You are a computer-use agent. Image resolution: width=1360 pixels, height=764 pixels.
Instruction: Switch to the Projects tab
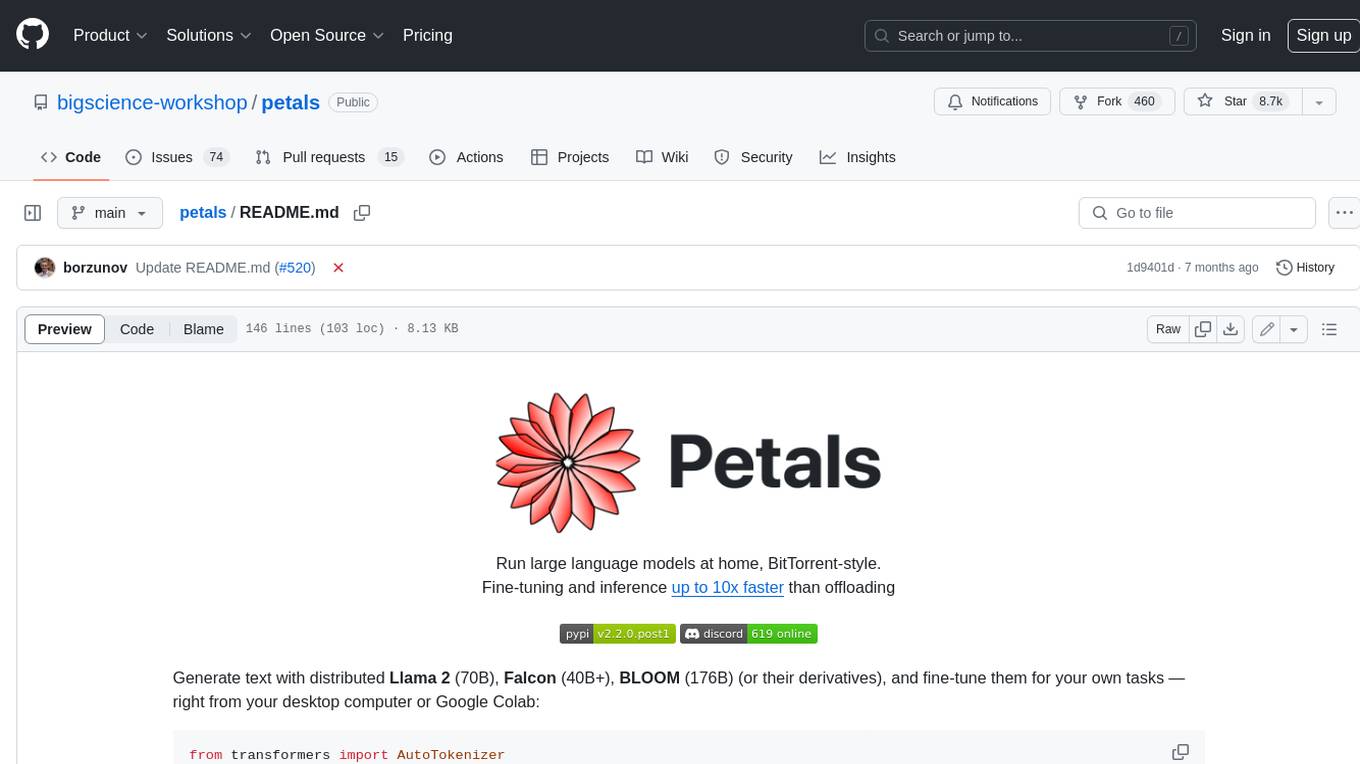tap(570, 157)
